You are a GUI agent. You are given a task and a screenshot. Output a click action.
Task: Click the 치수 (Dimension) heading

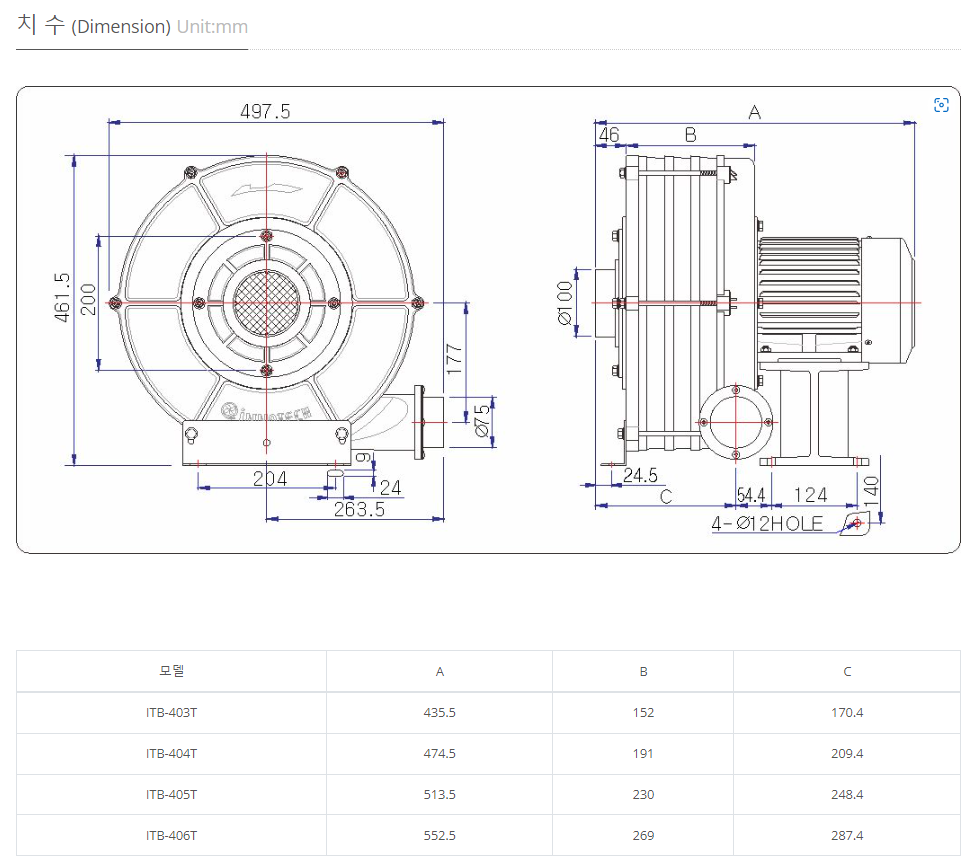pos(93,26)
